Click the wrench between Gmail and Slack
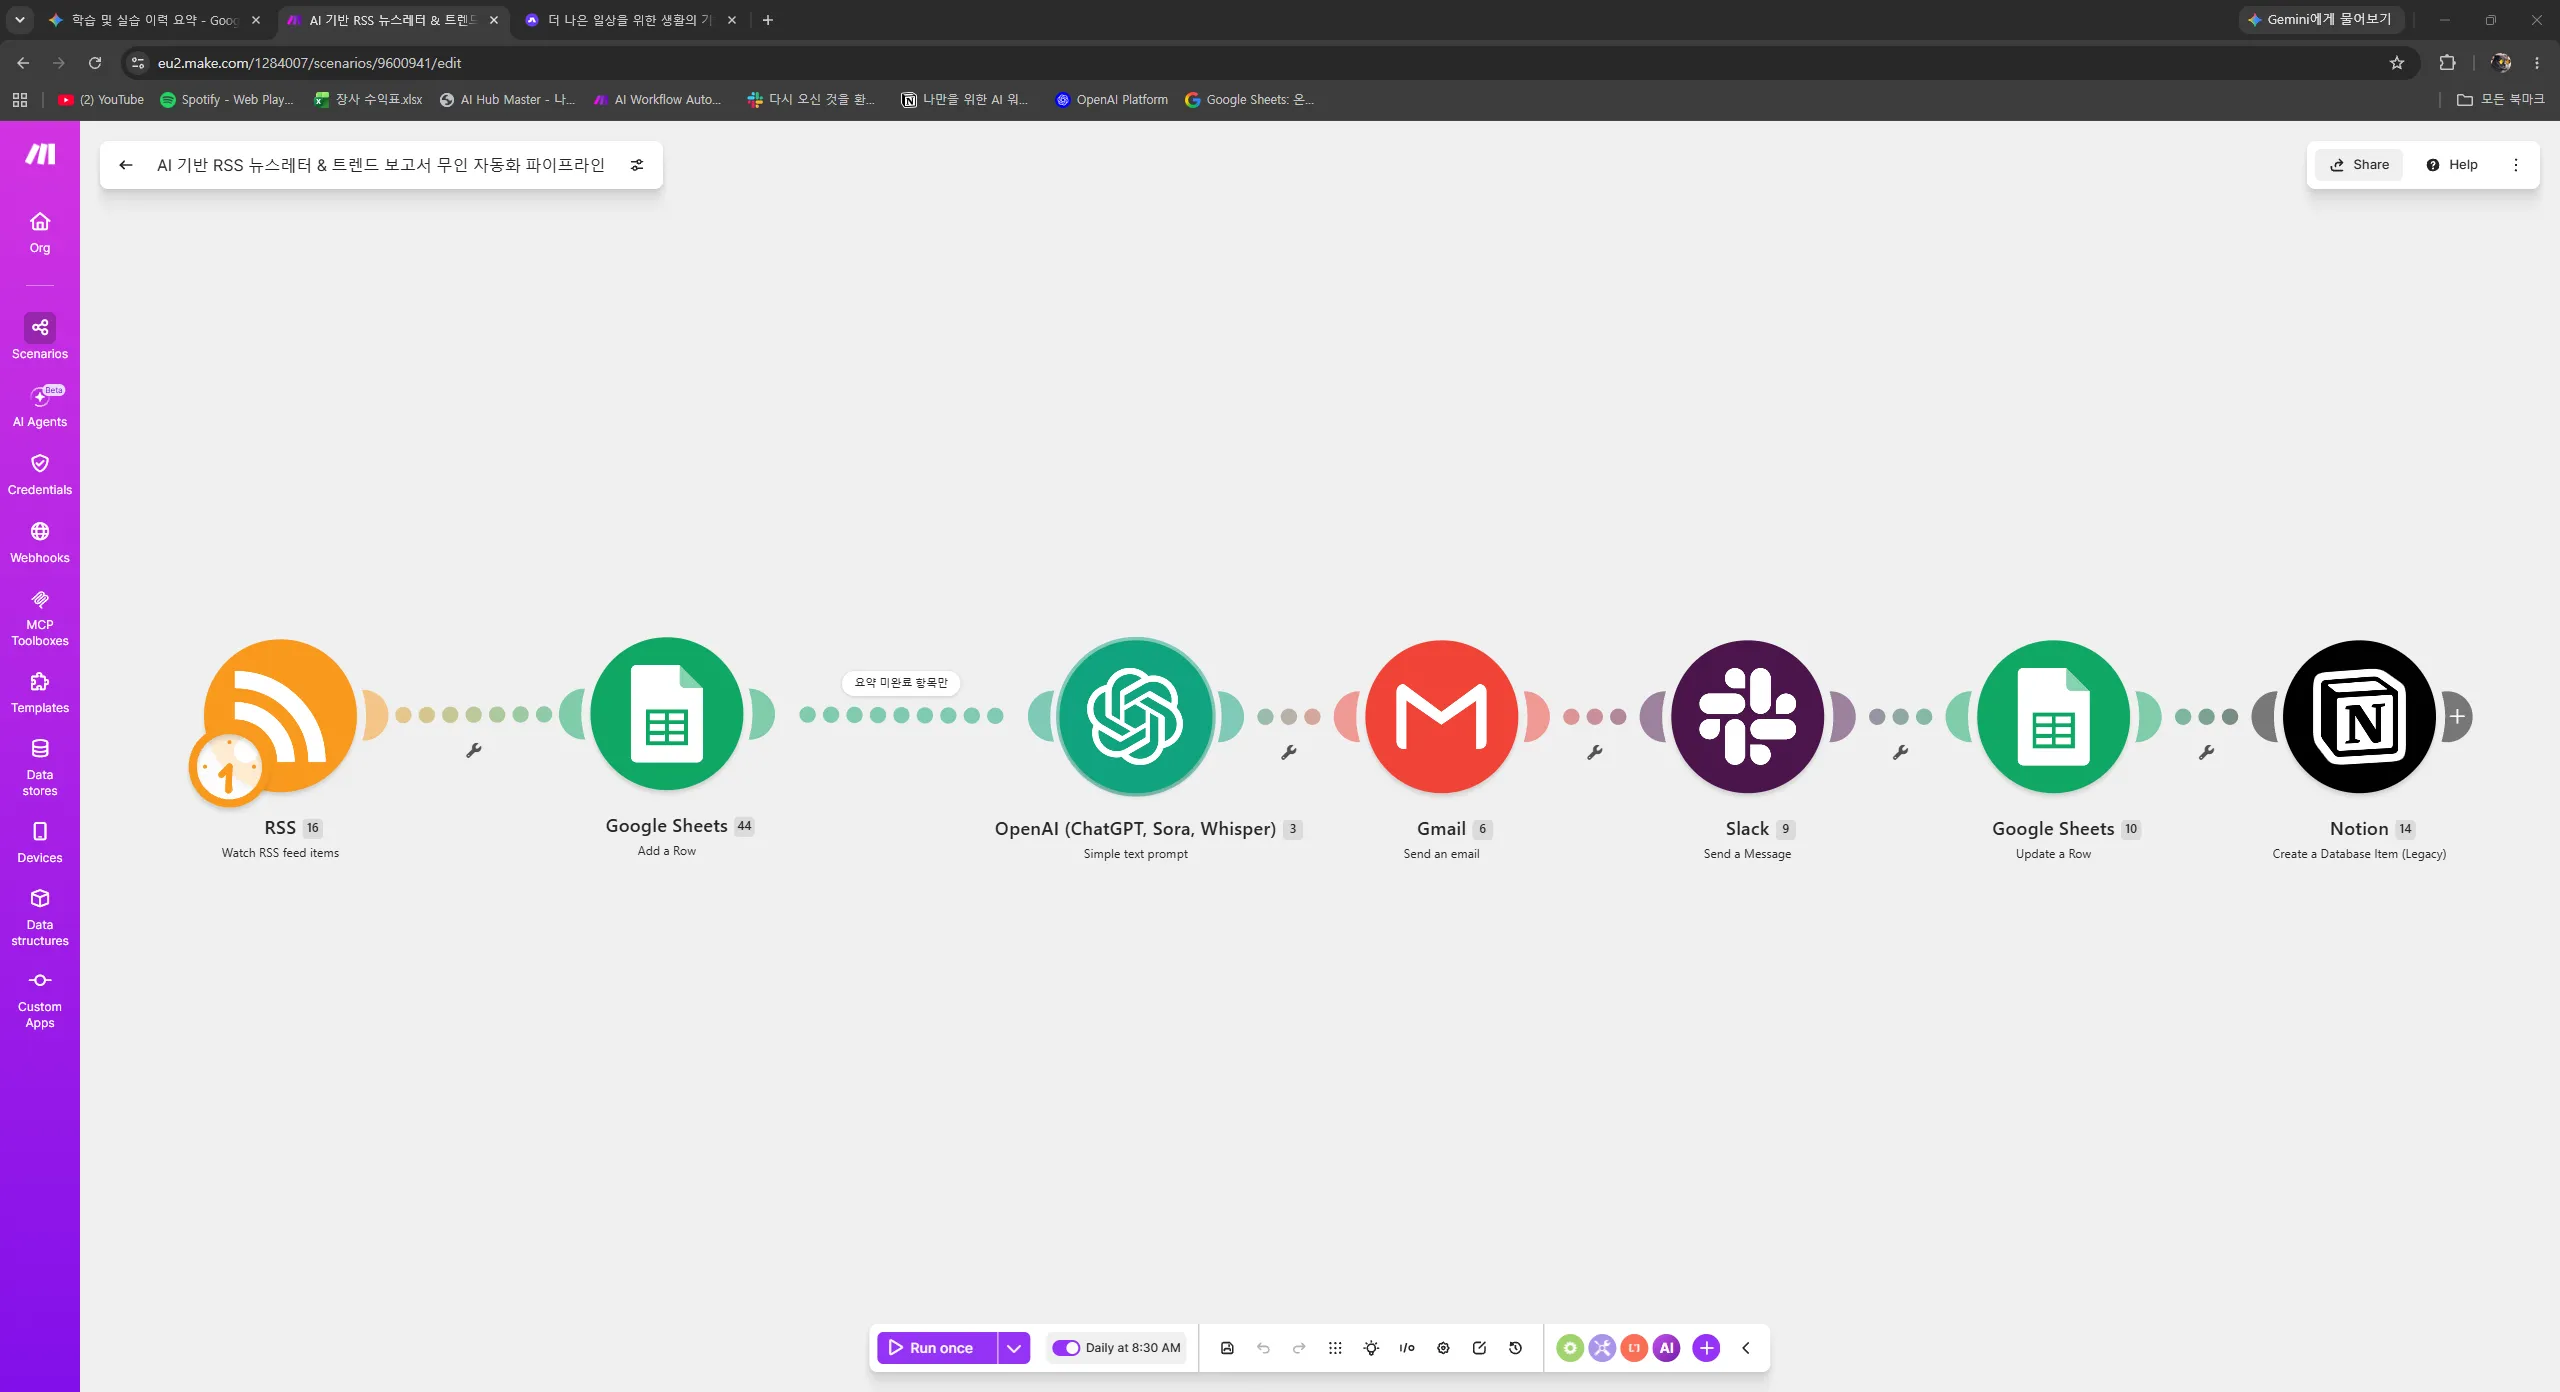 click(x=1595, y=752)
